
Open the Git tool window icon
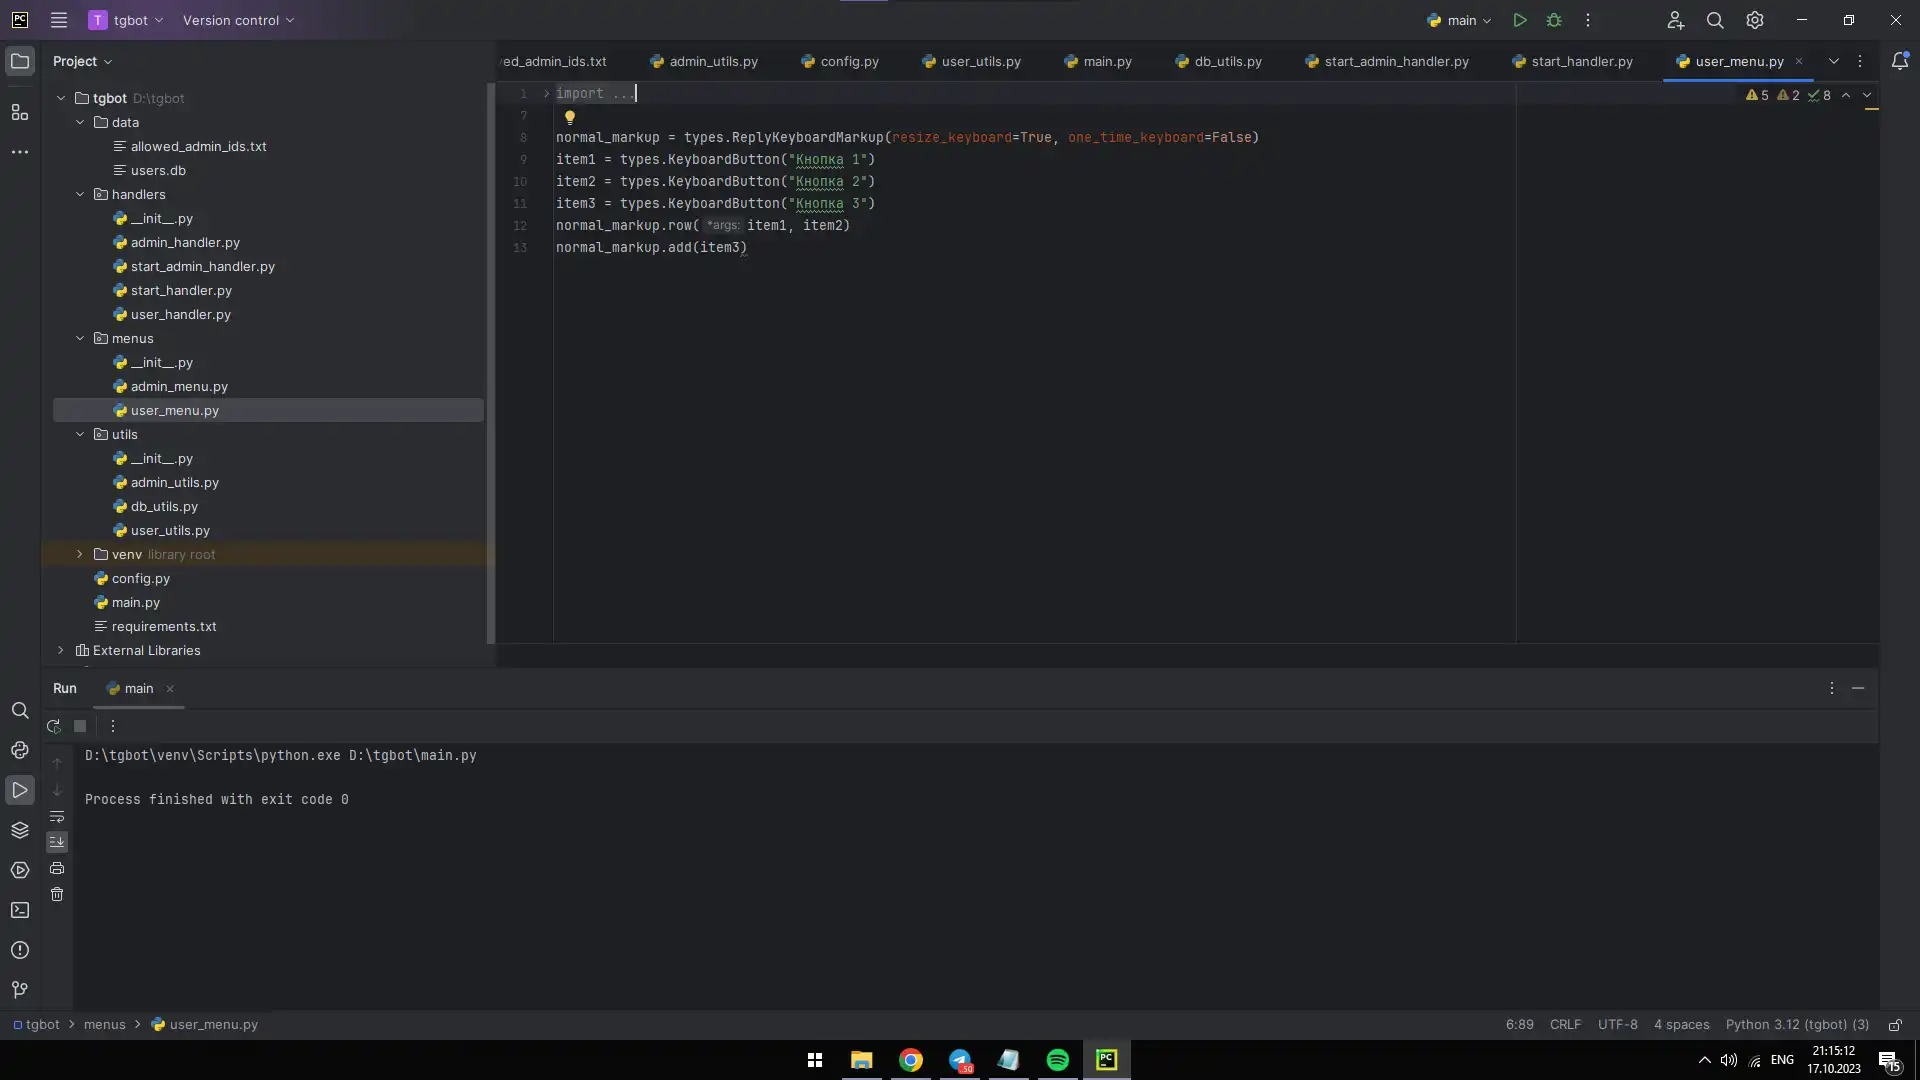(20, 990)
